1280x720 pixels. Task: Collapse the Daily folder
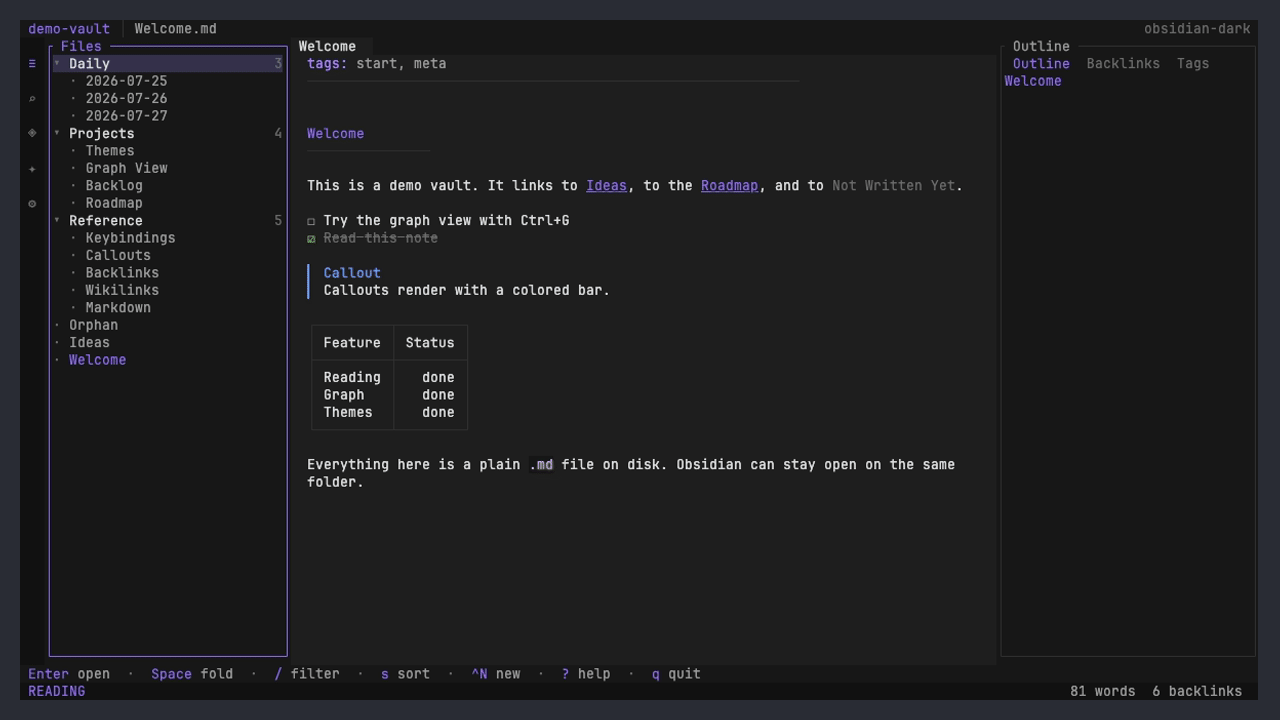coord(57,64)
